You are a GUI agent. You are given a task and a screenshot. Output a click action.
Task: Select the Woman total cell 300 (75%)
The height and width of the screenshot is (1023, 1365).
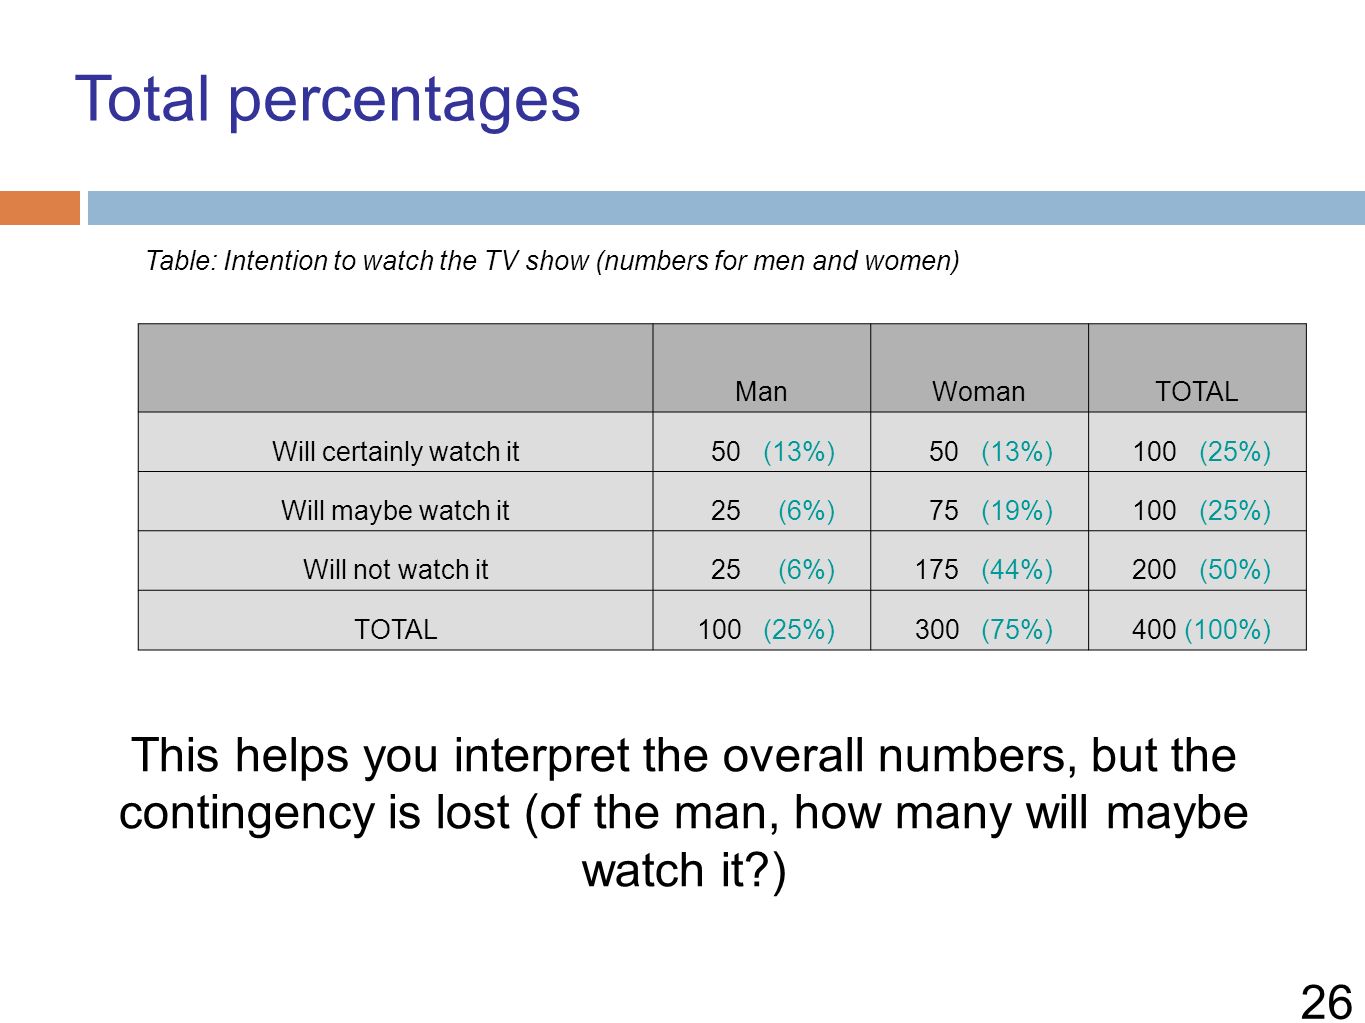(979, 620)
